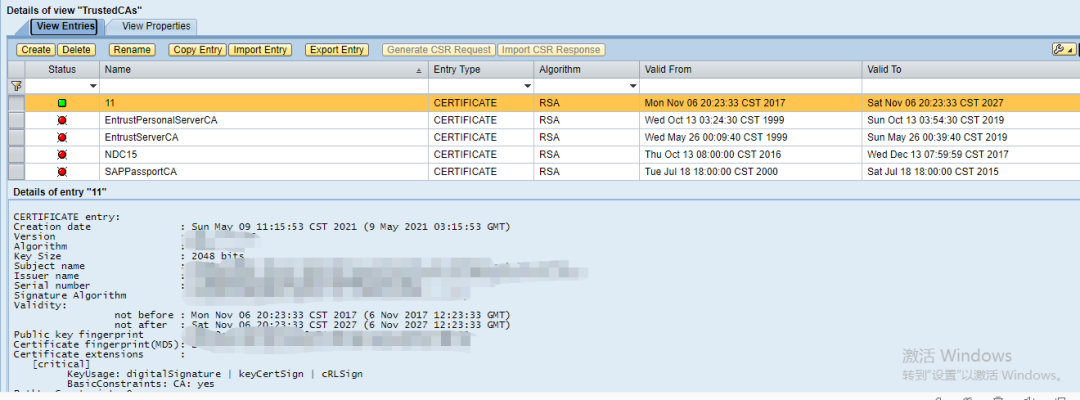
Task: Click the Generate CSR Request button
Action: (439, 50)
